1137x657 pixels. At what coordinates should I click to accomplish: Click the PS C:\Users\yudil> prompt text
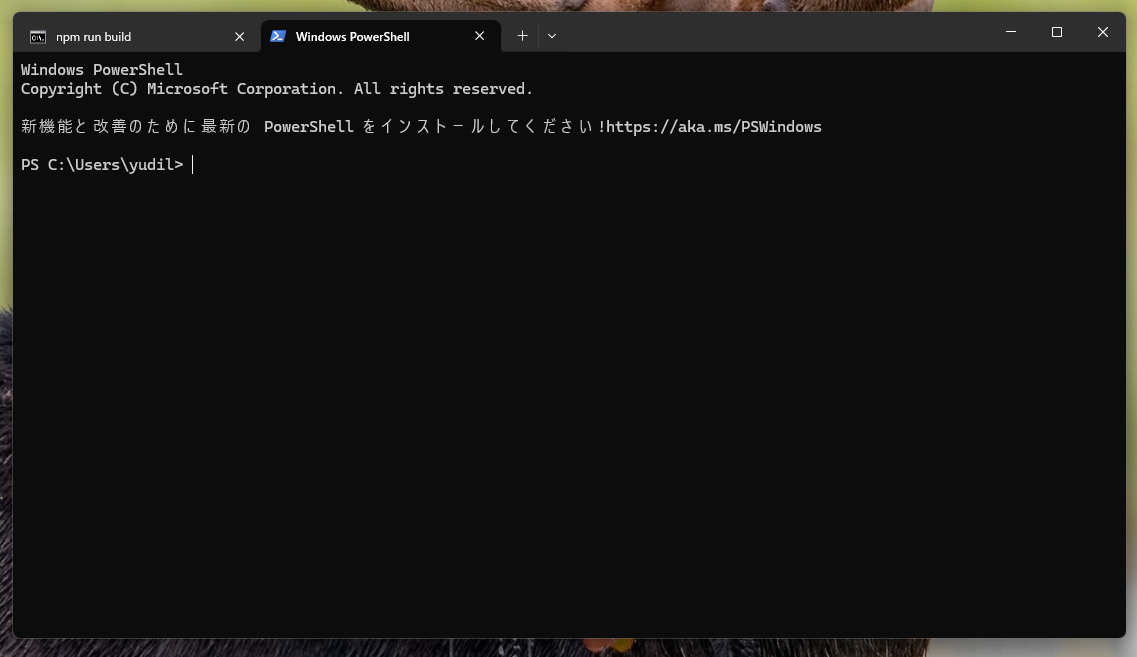point(102,165)
